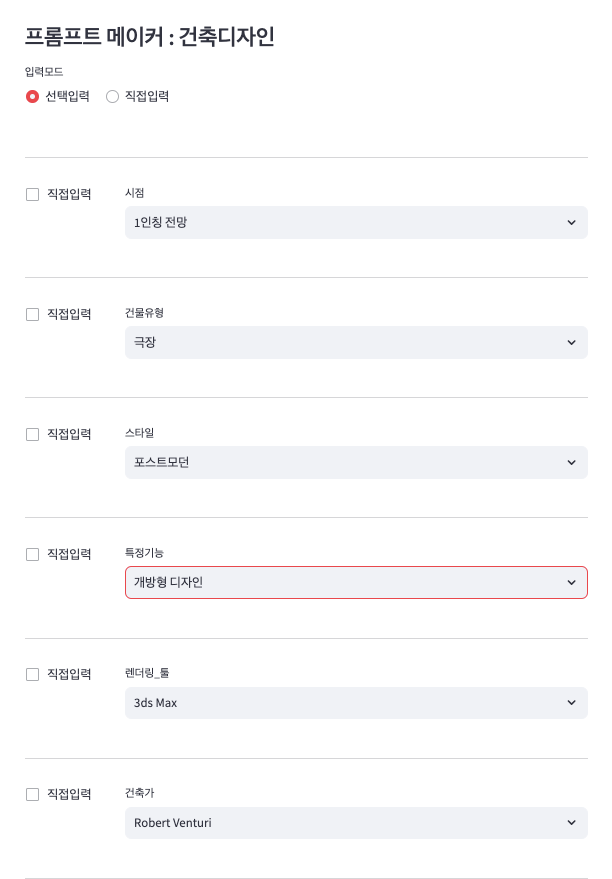
Task: Expand the 렌더링_툴 dropdown showing 3ds Max
Action: coord(340,702)
